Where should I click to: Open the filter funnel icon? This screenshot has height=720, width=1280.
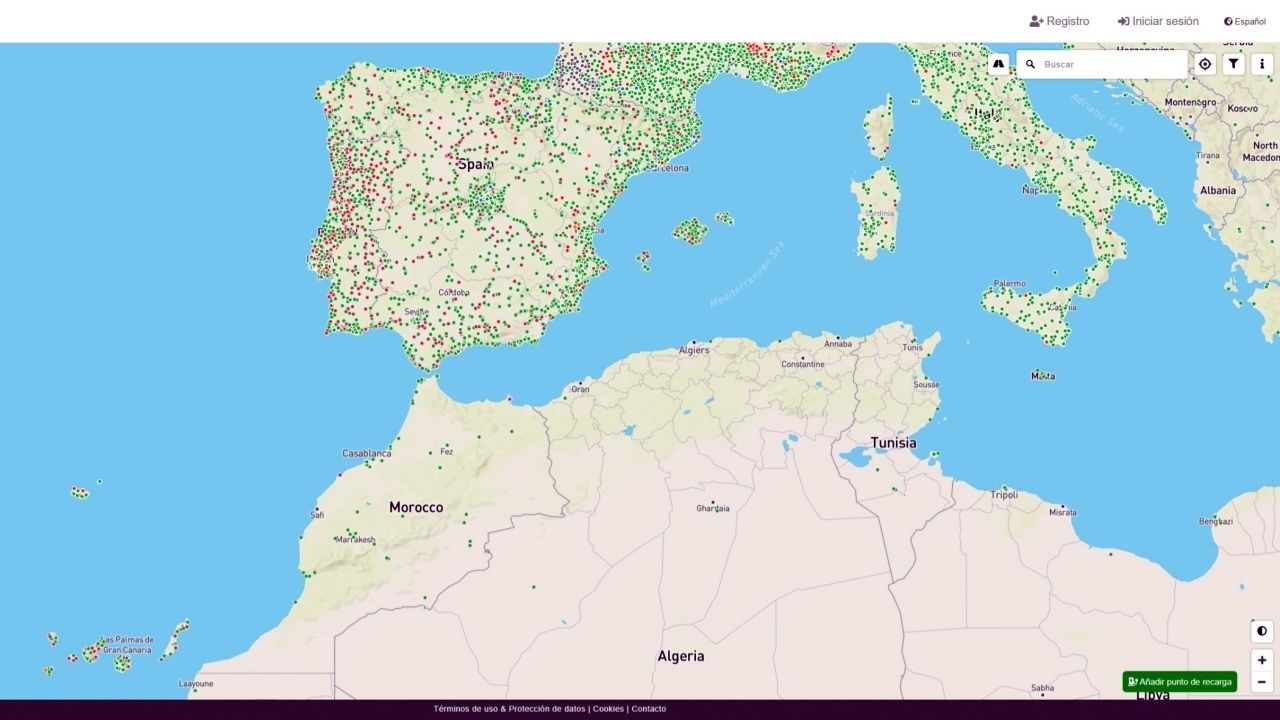click(1234, 64)
